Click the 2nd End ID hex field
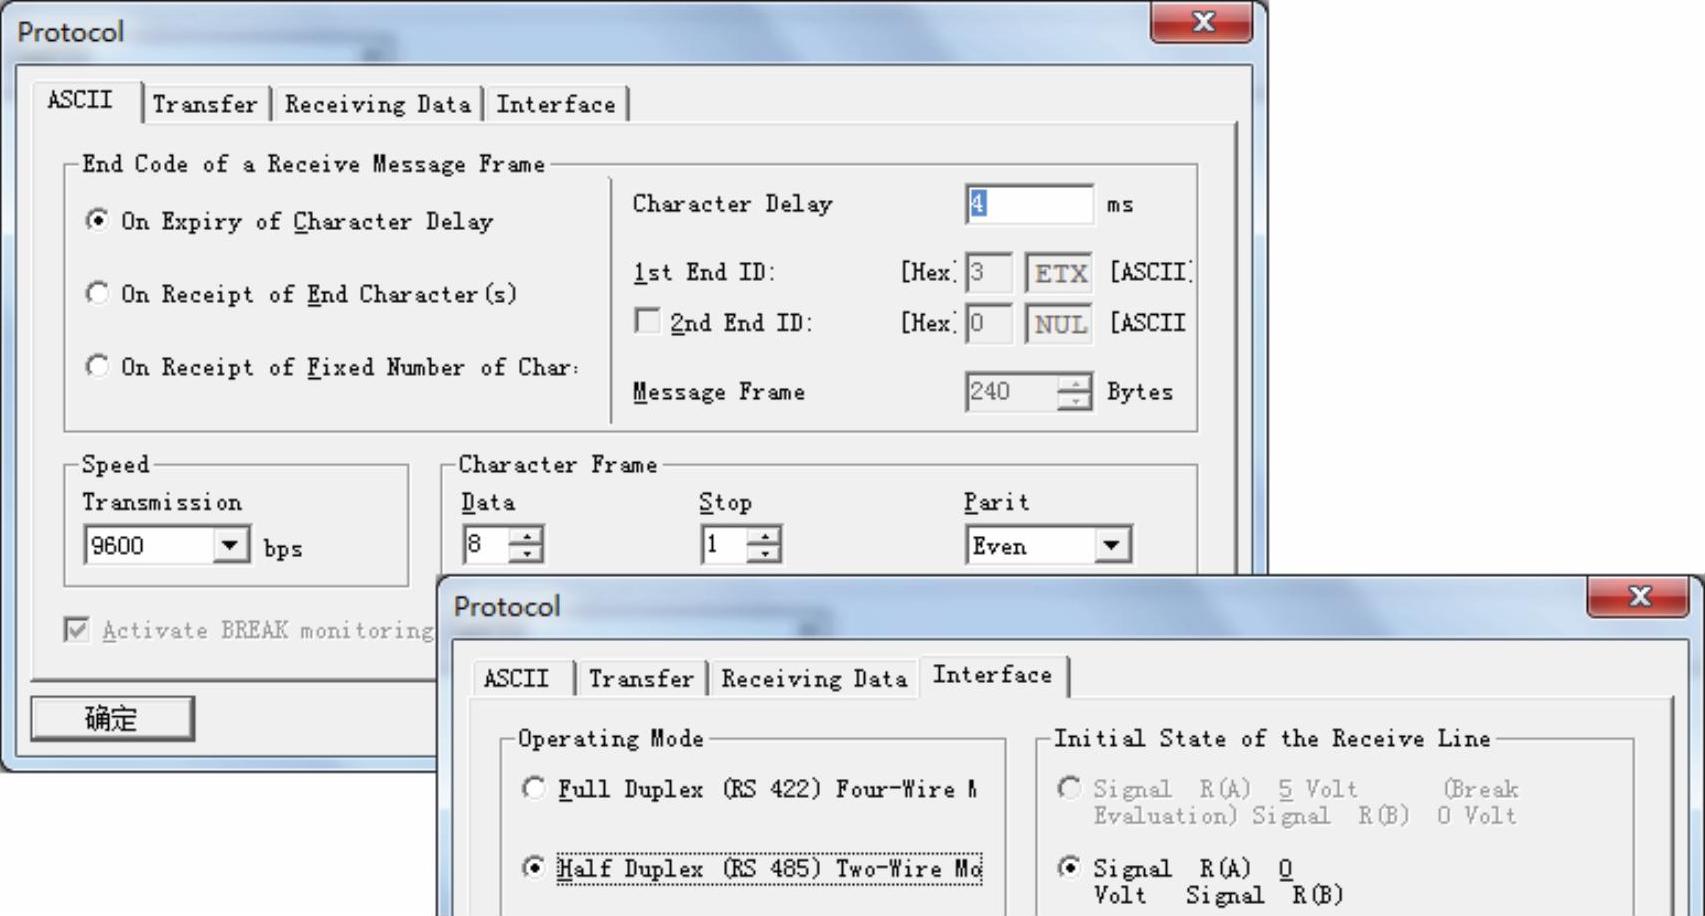 pos(988,323)
